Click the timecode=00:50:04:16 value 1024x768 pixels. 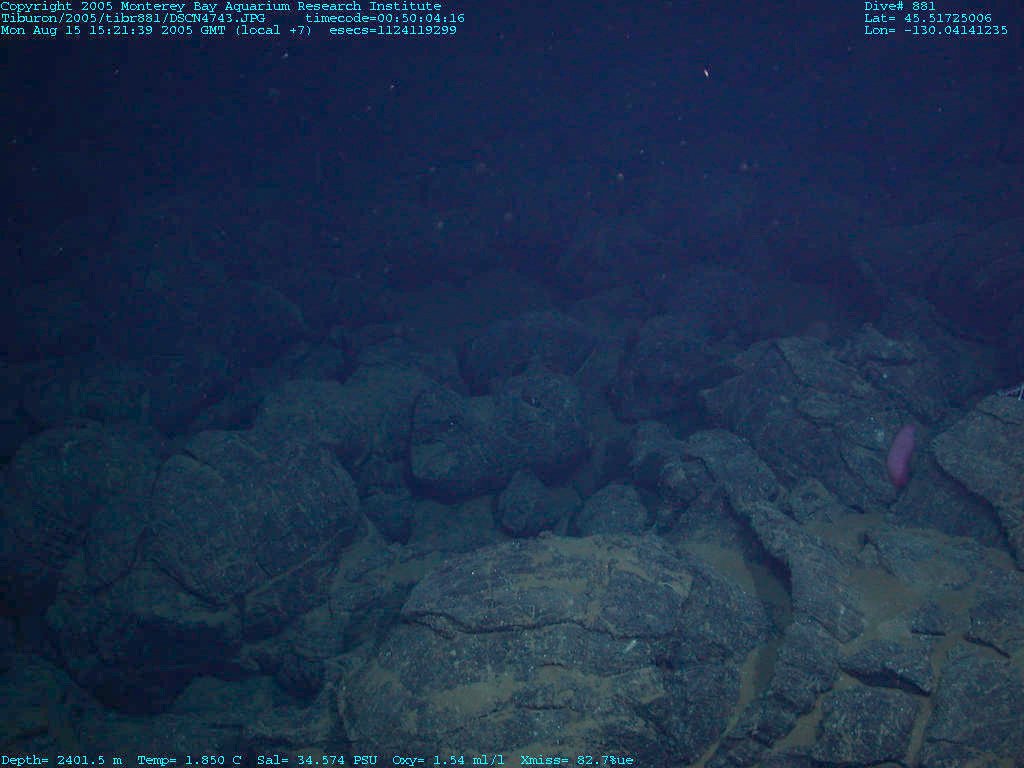[385, 18]
